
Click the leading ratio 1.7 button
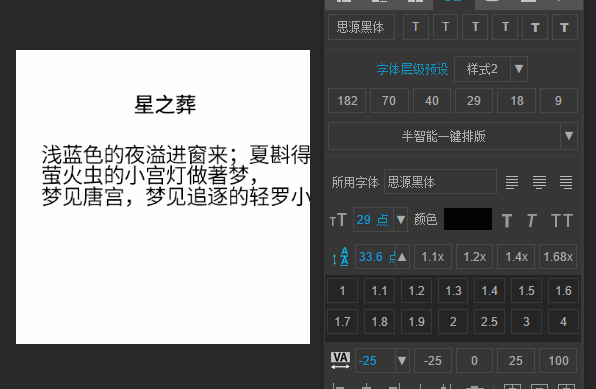pos(342,322)
